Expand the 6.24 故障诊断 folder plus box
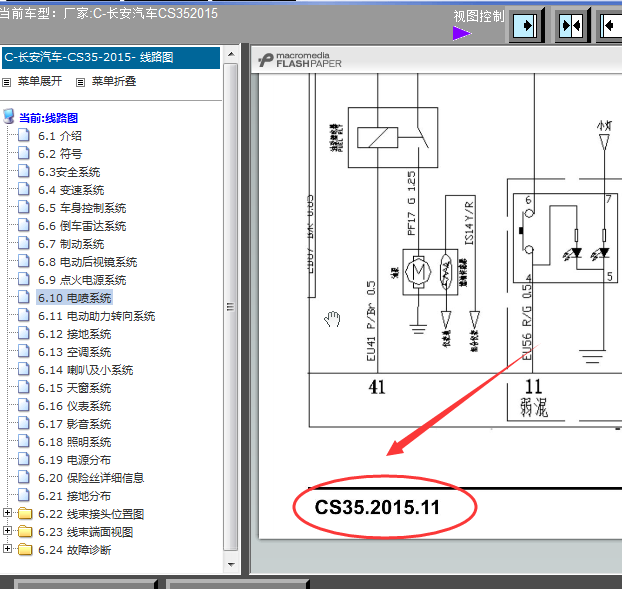This screenshot has width=622, height=589. 7,549
